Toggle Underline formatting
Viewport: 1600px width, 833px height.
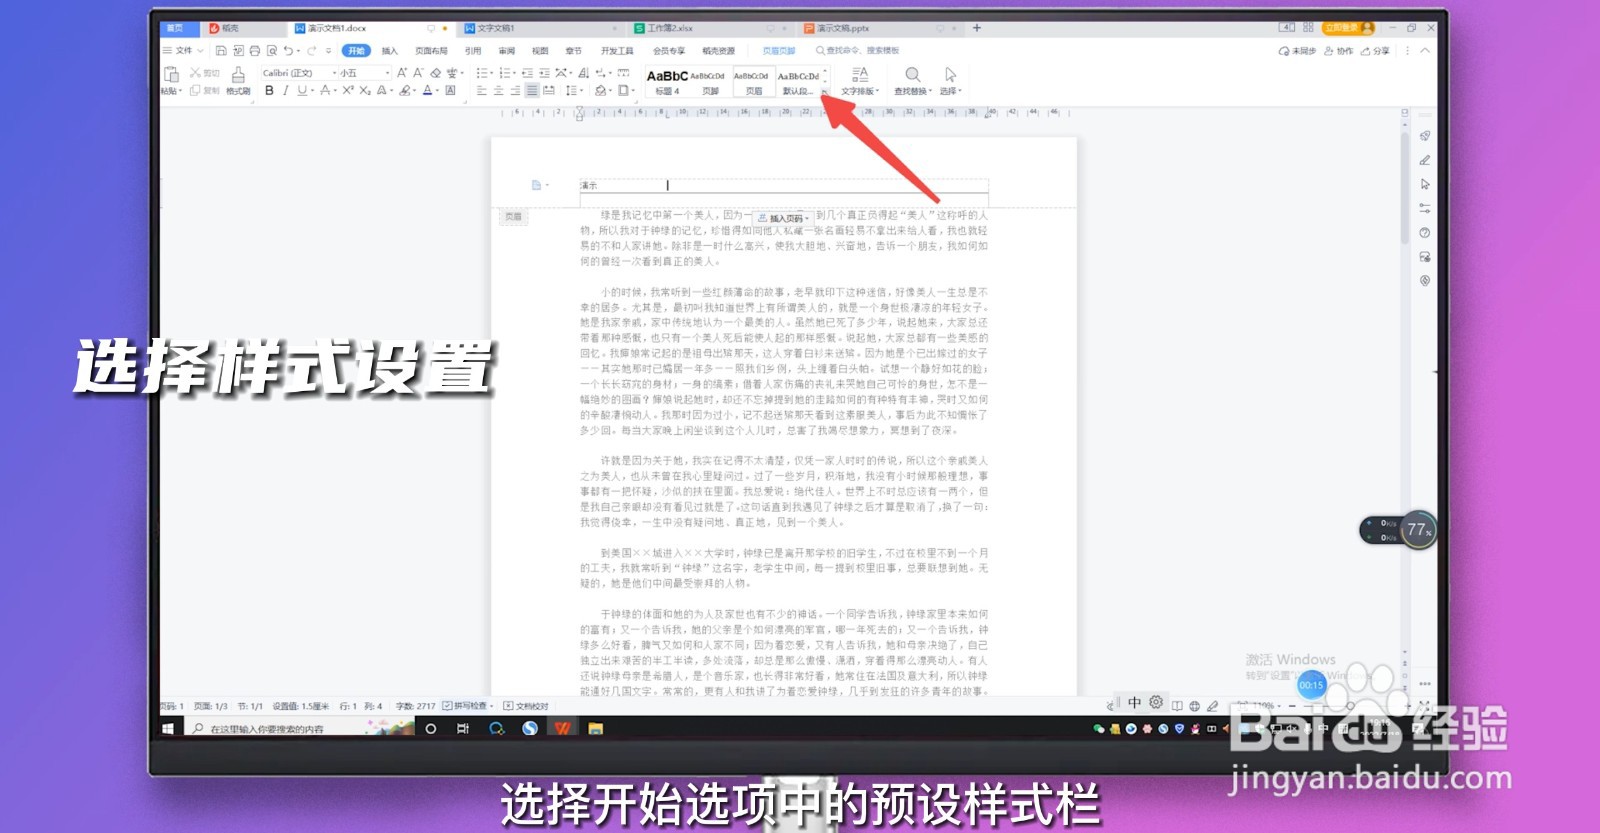pyautogui.click(x=301, y=90)
